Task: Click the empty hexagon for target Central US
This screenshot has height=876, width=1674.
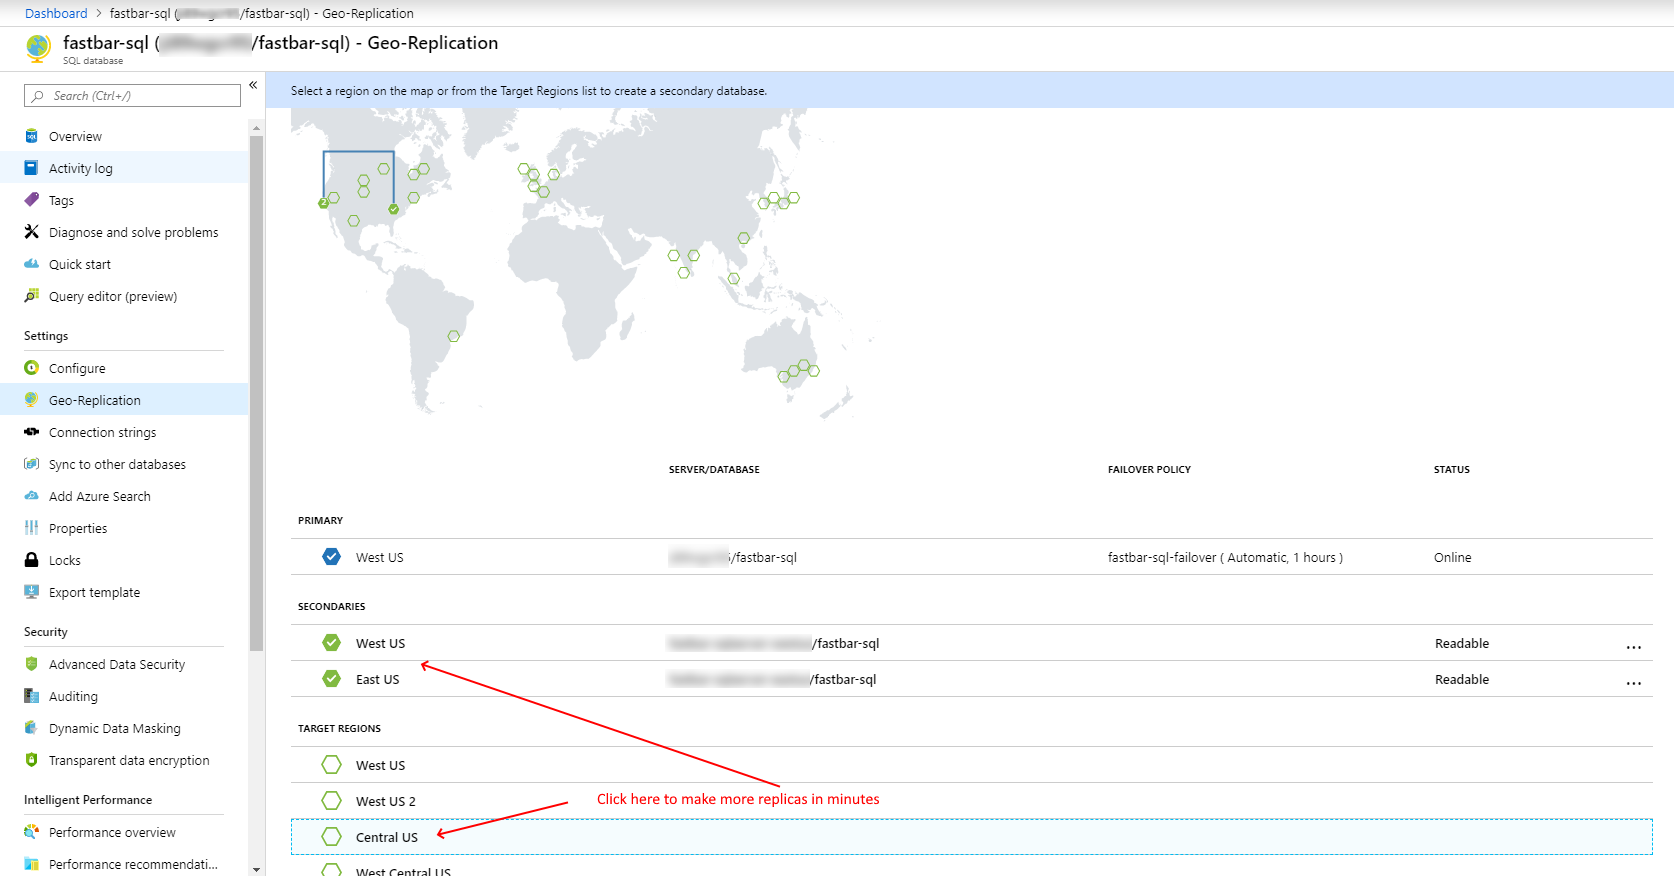Action: pyautogui.click(x=332, y=837)
